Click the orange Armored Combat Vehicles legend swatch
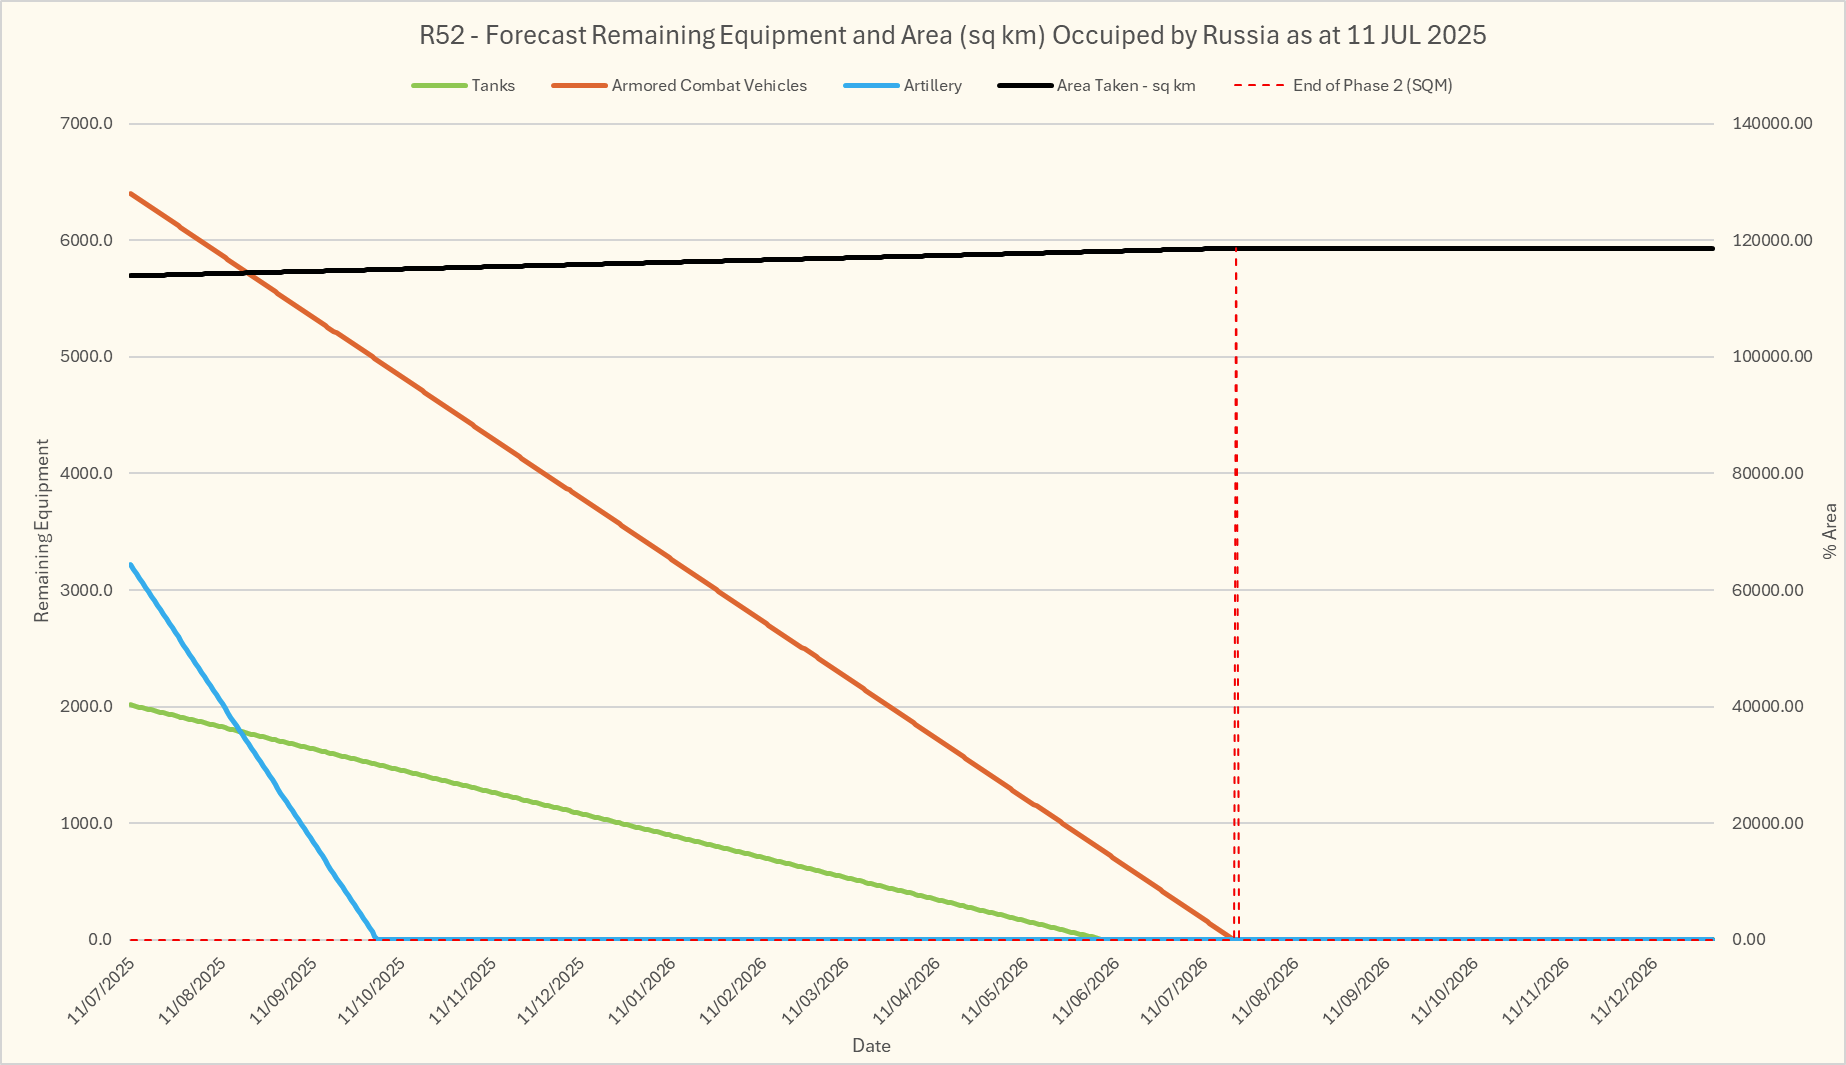This screenshot has height=1065, width=1846. [x=579, y=86]
